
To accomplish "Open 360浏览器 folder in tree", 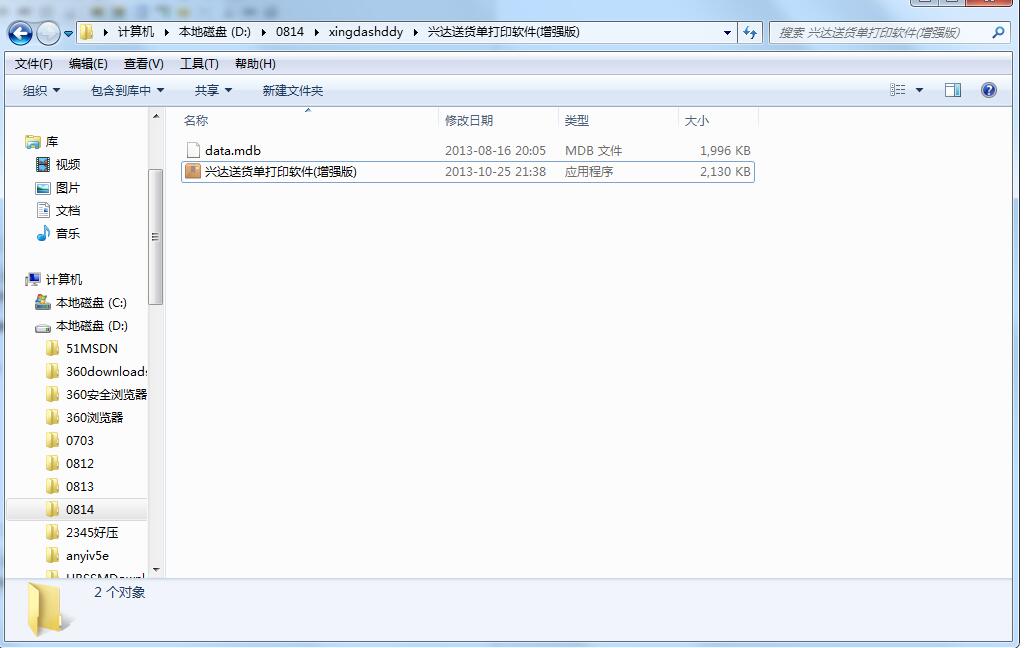I will (94, 417).
